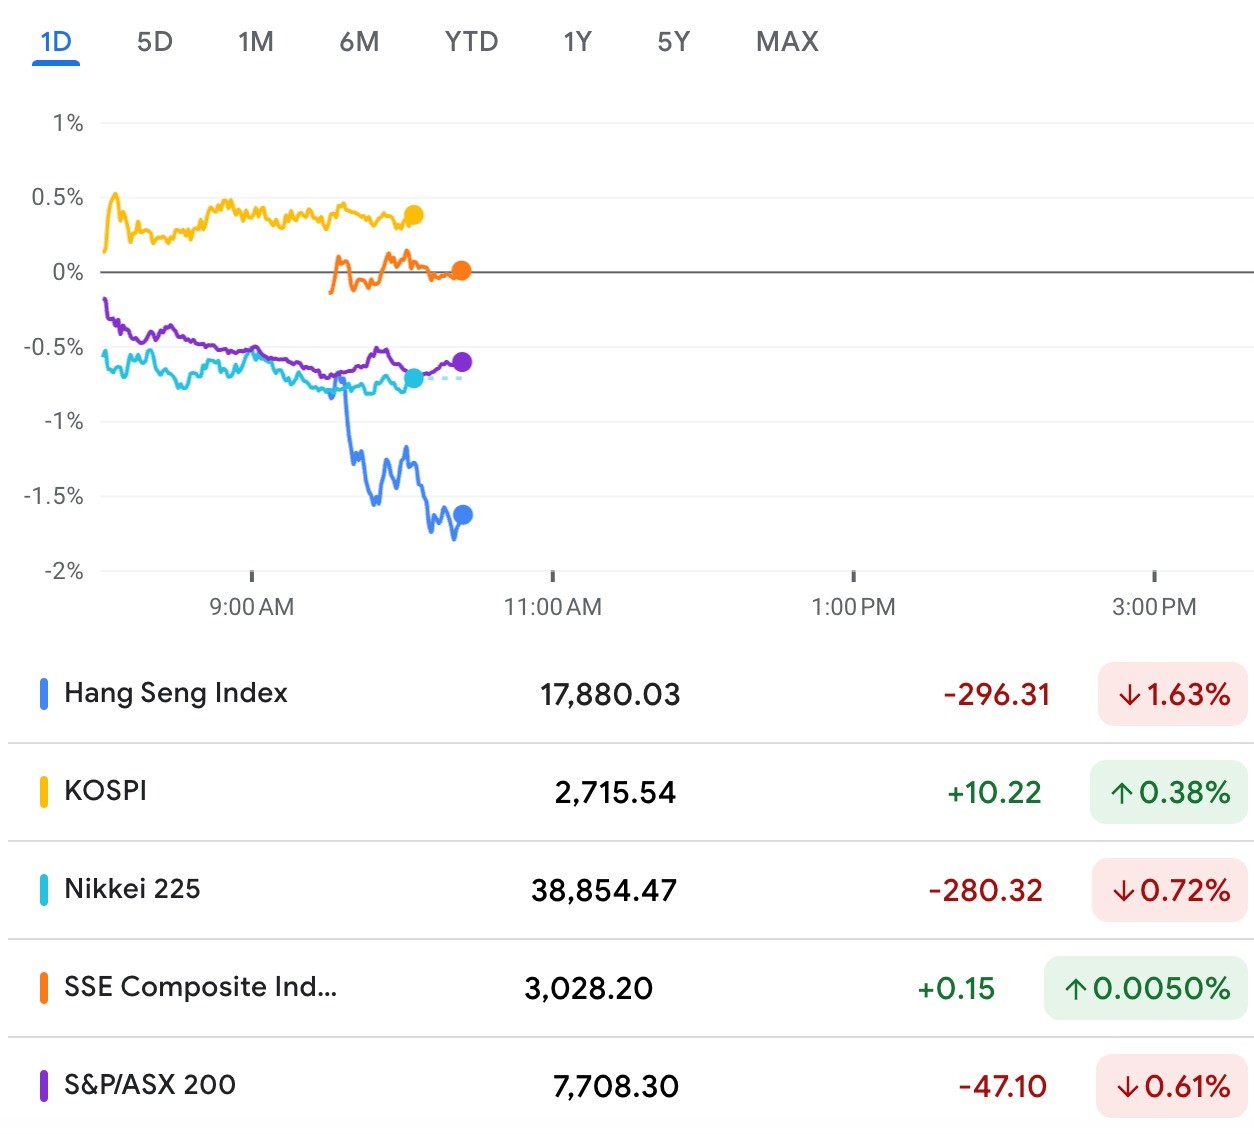Click the SSE Composite change value +0.15
1254x1134 pixels.
click(x=956, y=988)
